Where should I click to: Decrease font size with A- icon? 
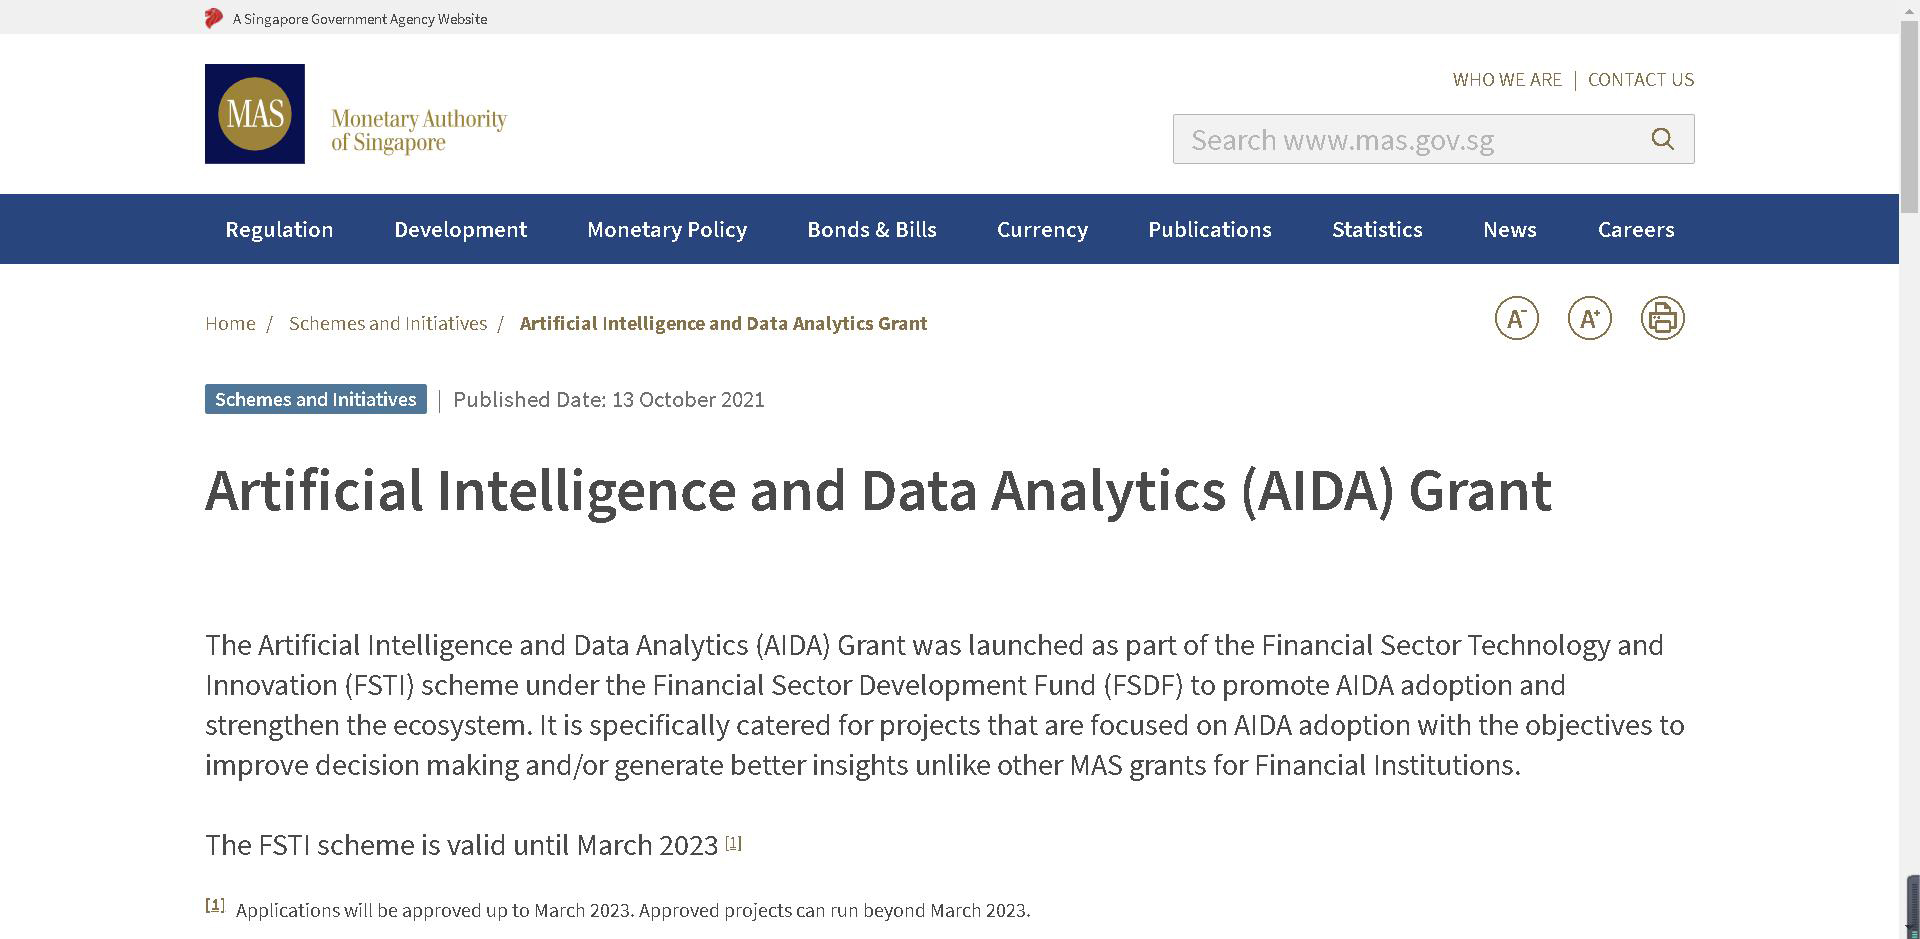1516,319
